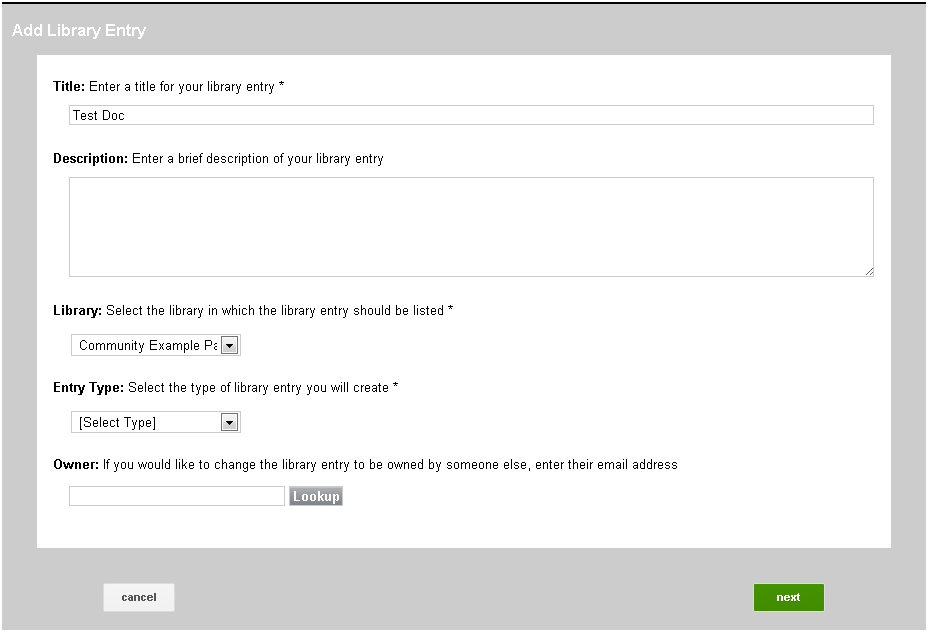Click the bold "Entry Type:" label
Viewport: 928px width, 633px height.
point(88,387)
